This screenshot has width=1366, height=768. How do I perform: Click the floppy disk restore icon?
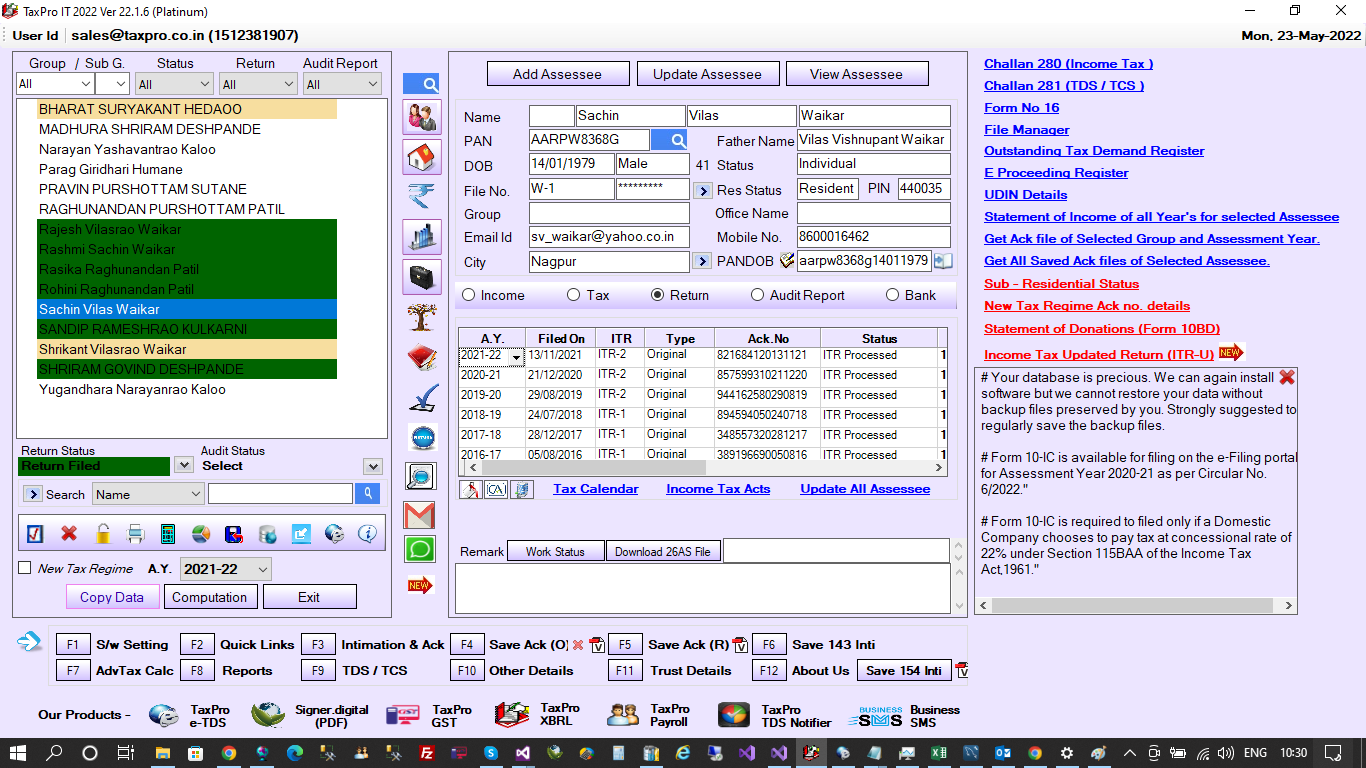(x=233, y=534)
